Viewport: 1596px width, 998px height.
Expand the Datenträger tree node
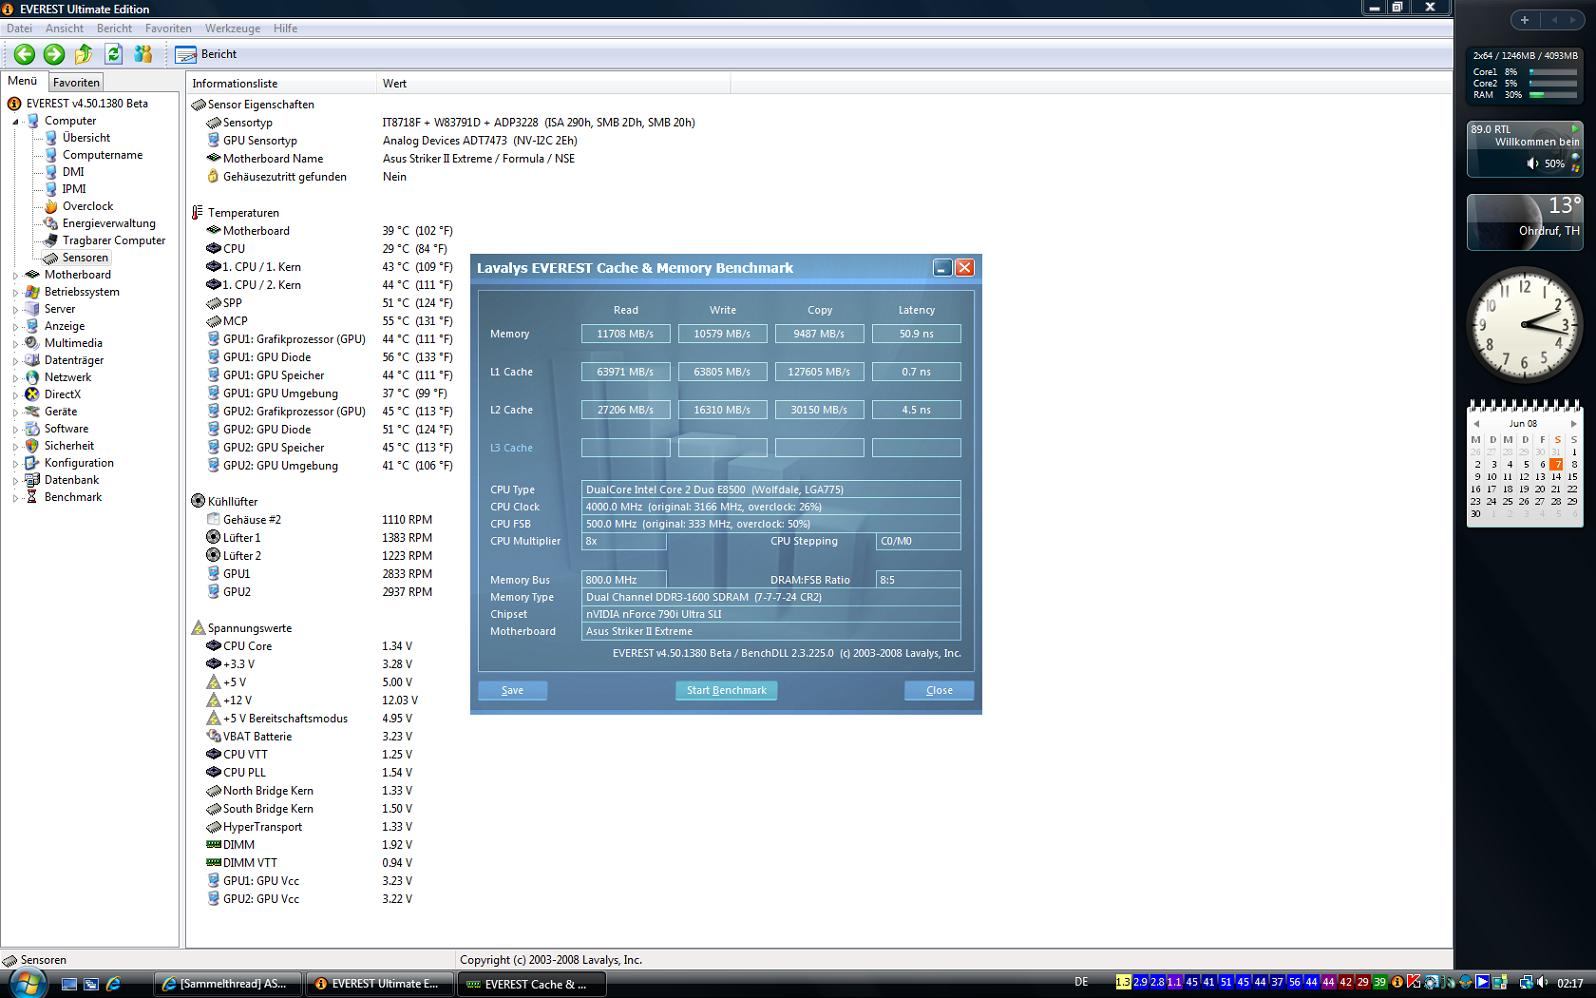coord(15,360)
